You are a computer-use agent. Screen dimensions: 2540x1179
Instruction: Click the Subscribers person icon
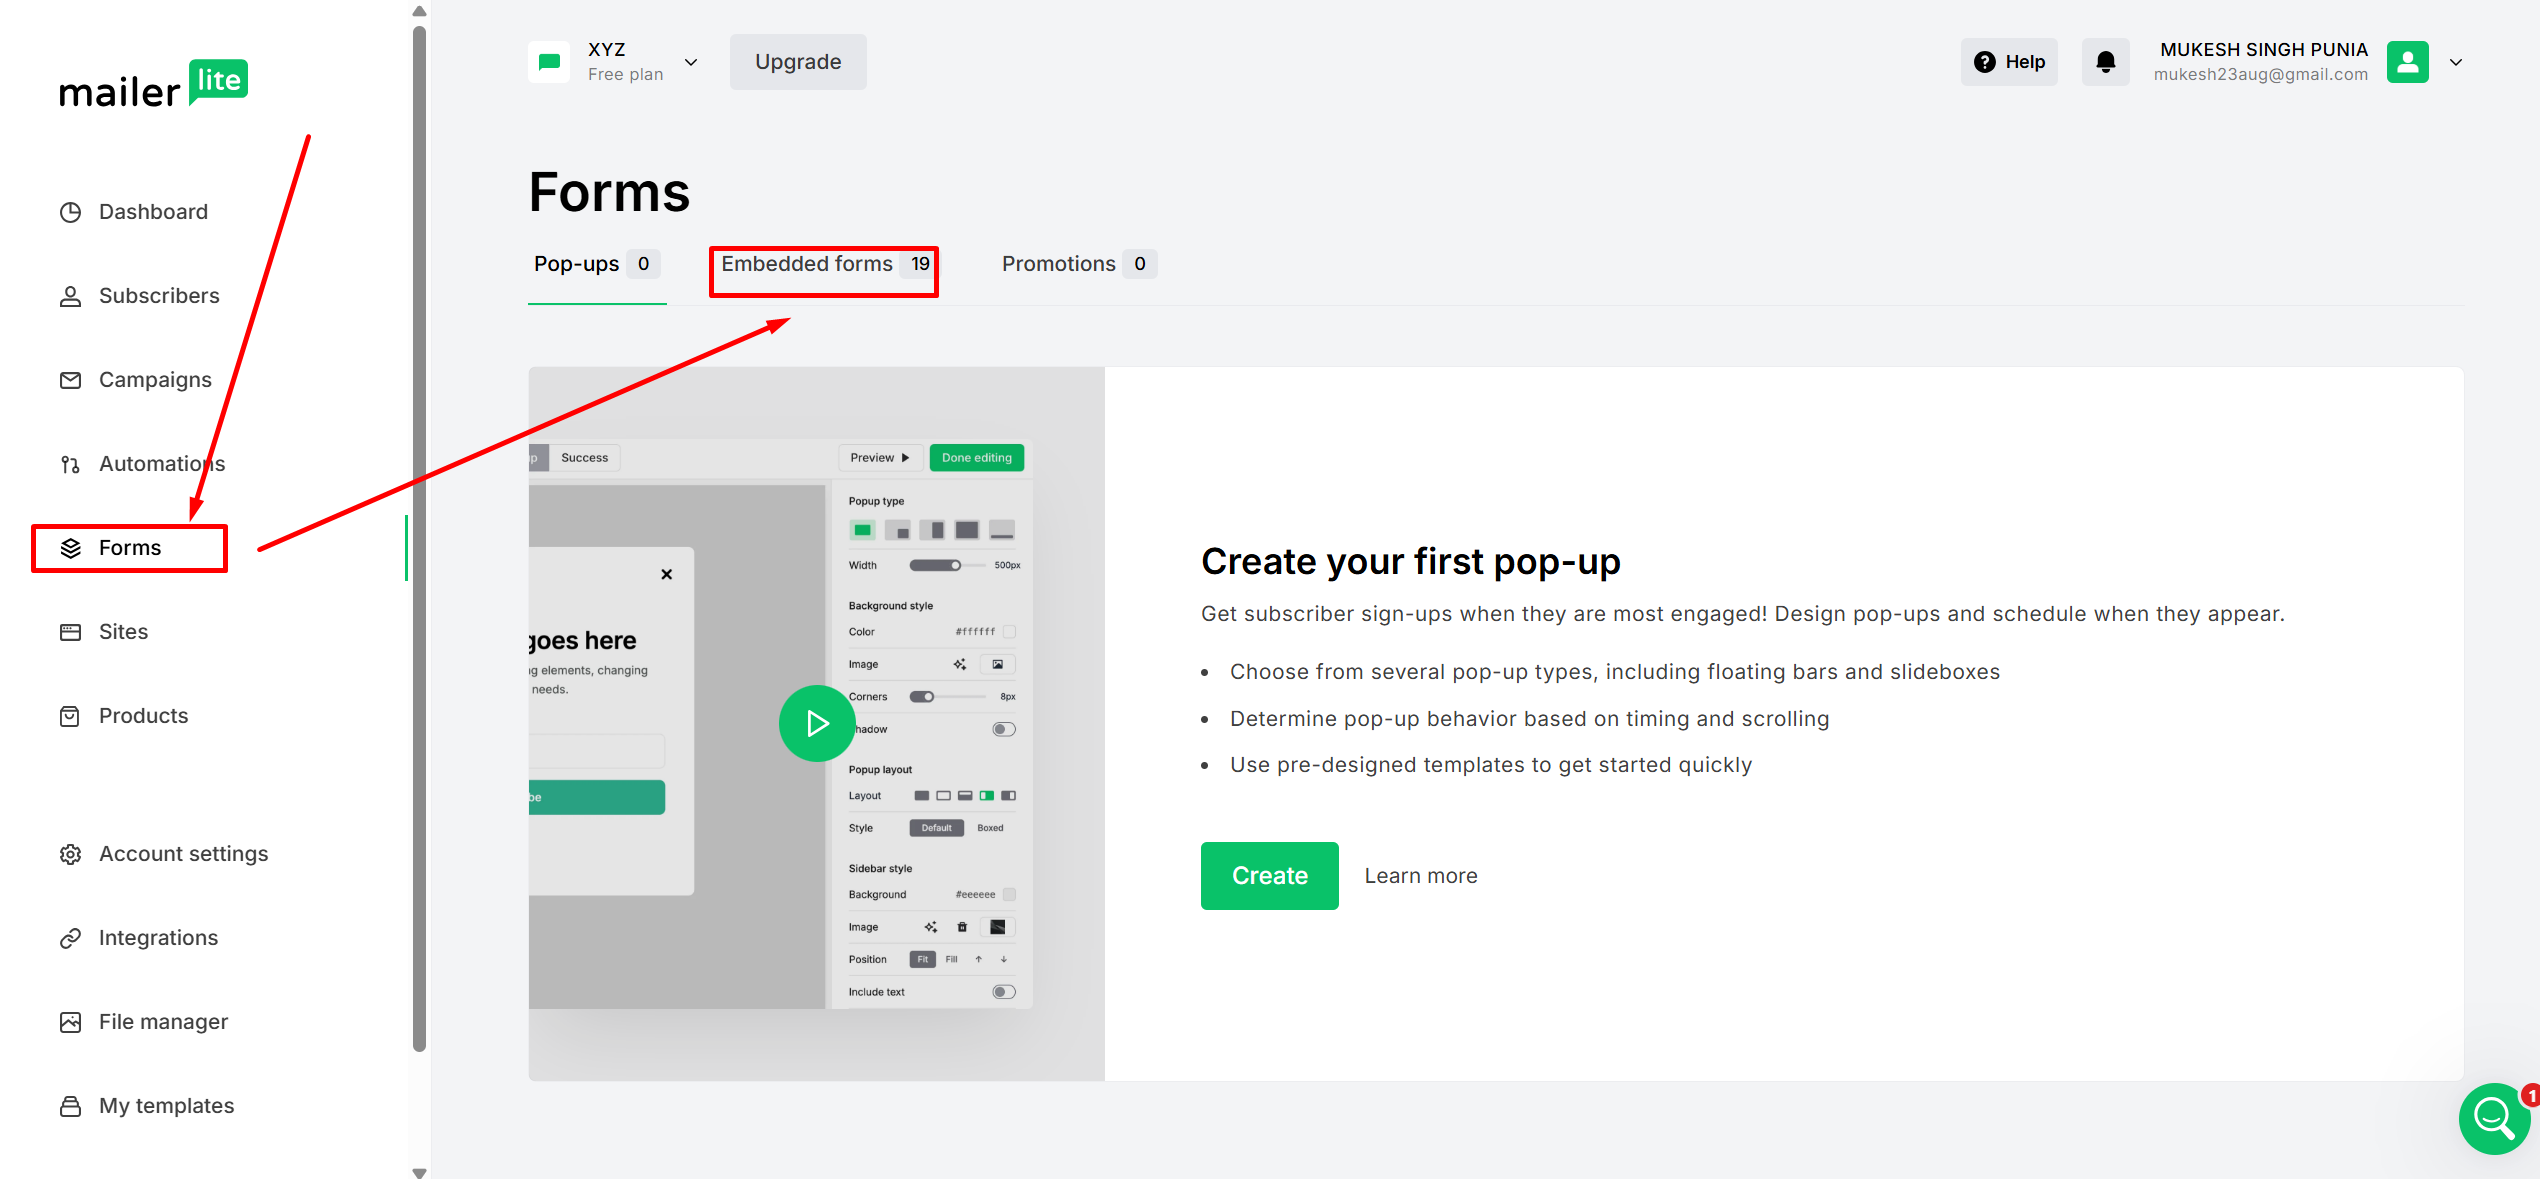coord(70,296)
